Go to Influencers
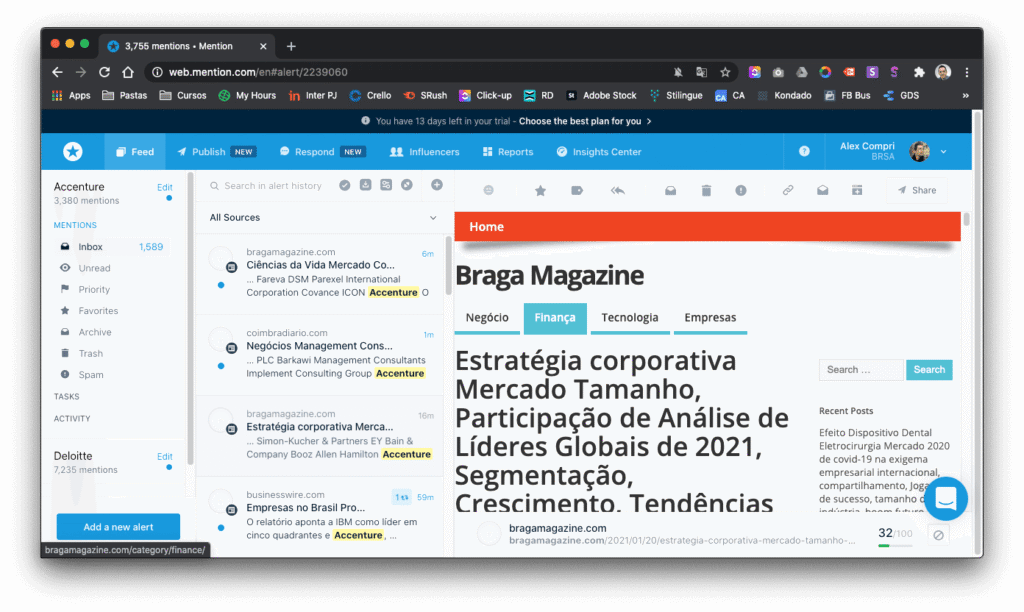Screen dimensions: 1024x612 tap(424, 152)
